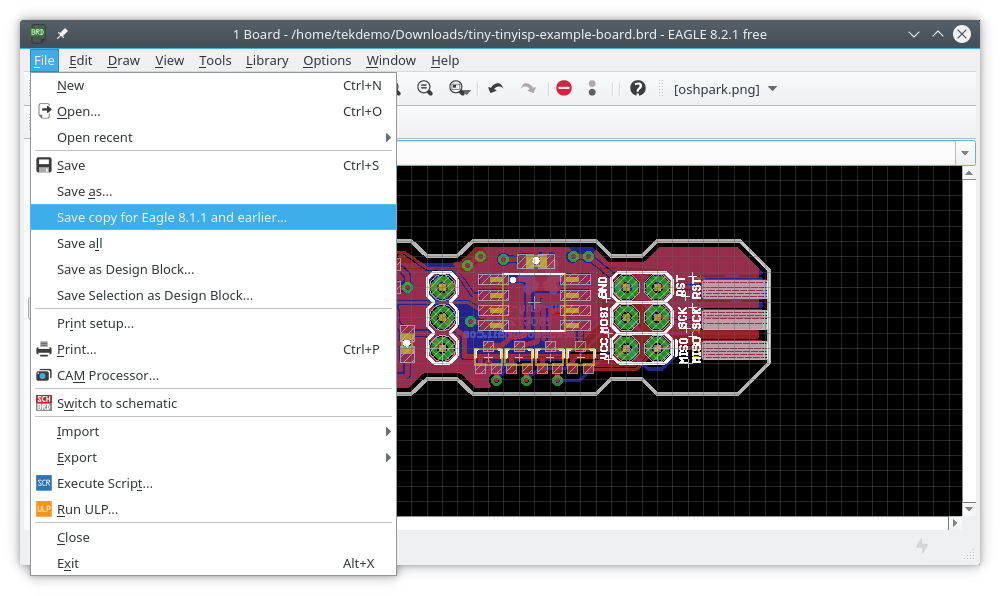Click the red stop icon
Viewport: 1000px width, 596px height.
[564, 88]
